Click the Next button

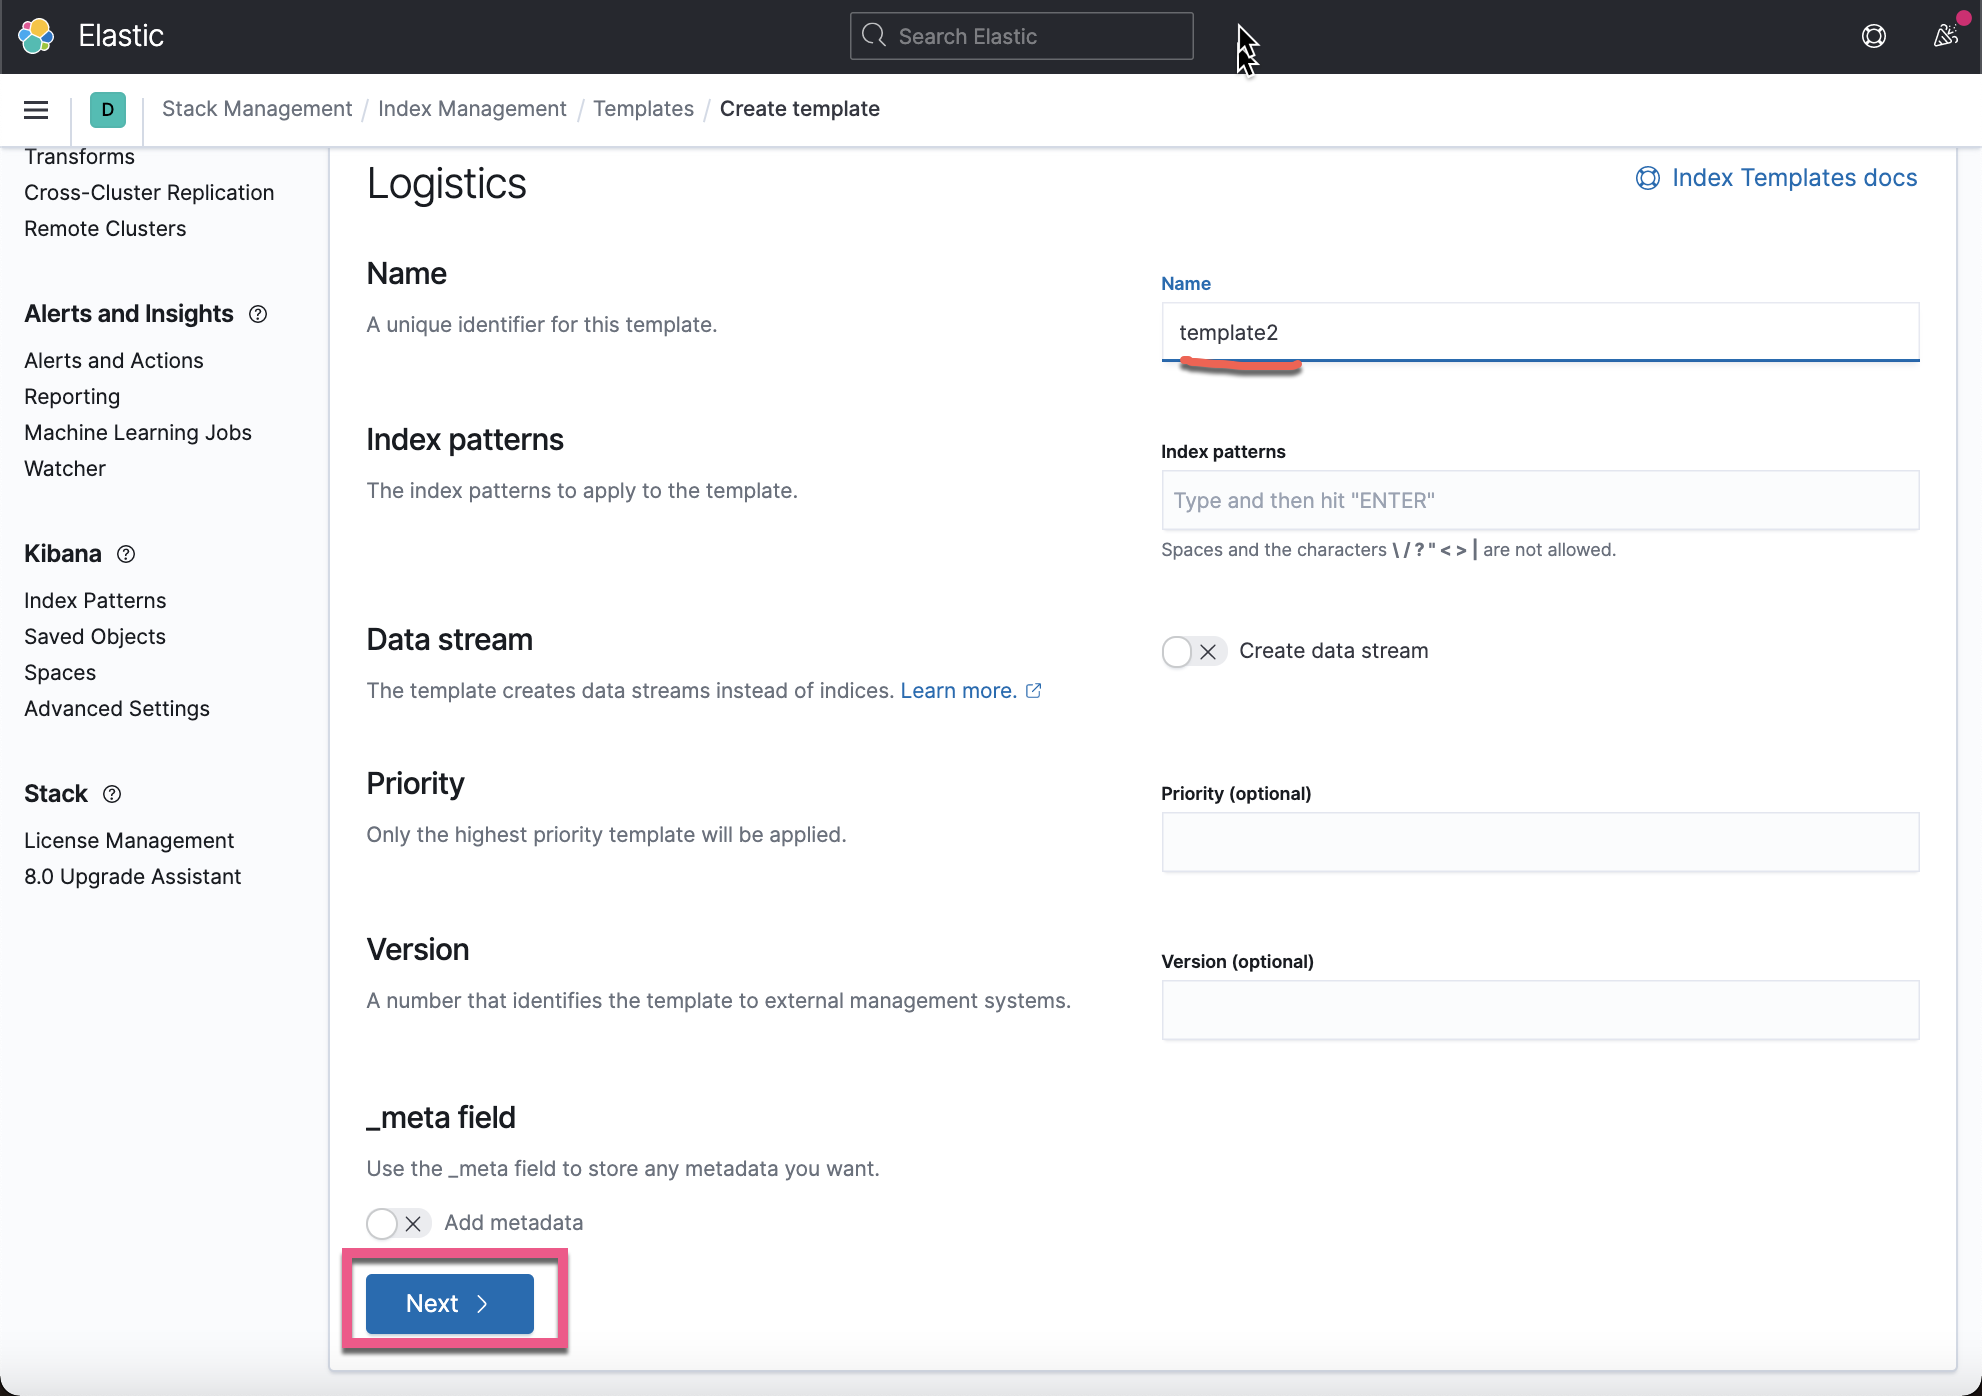click(448, 1303)
